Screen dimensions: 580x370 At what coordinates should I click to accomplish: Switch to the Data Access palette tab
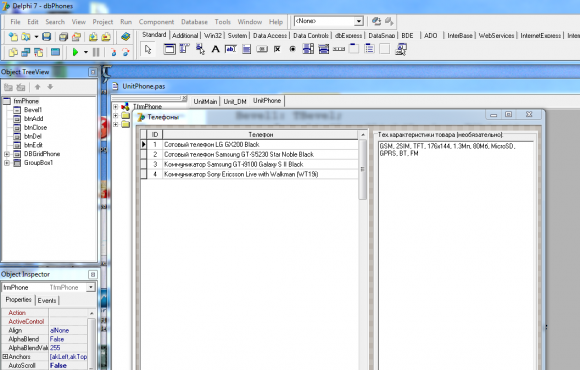pyautogui.click(x=270, y=36)
